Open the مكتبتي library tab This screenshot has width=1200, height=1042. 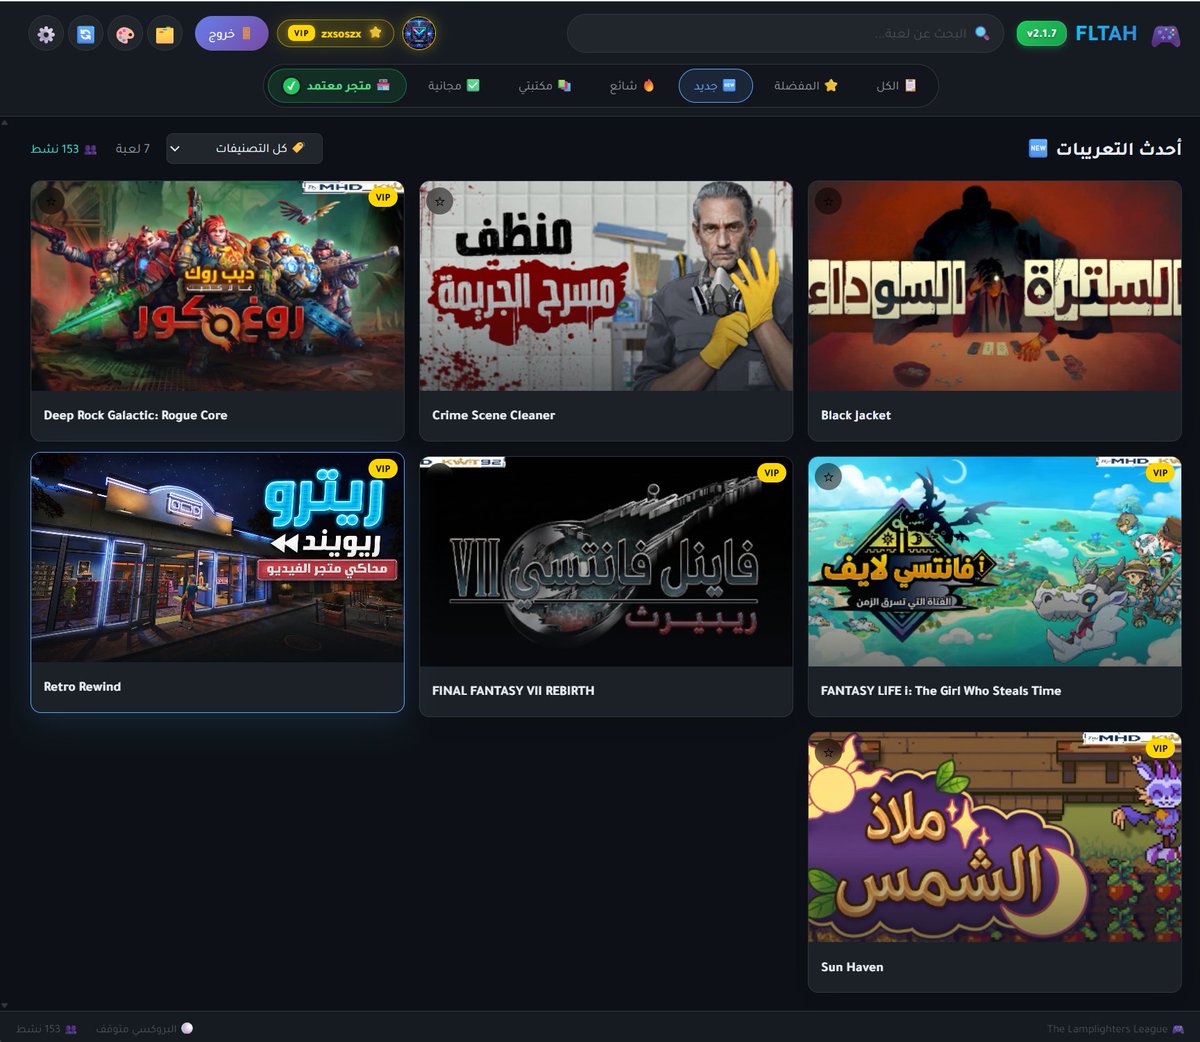click(544, 86)
